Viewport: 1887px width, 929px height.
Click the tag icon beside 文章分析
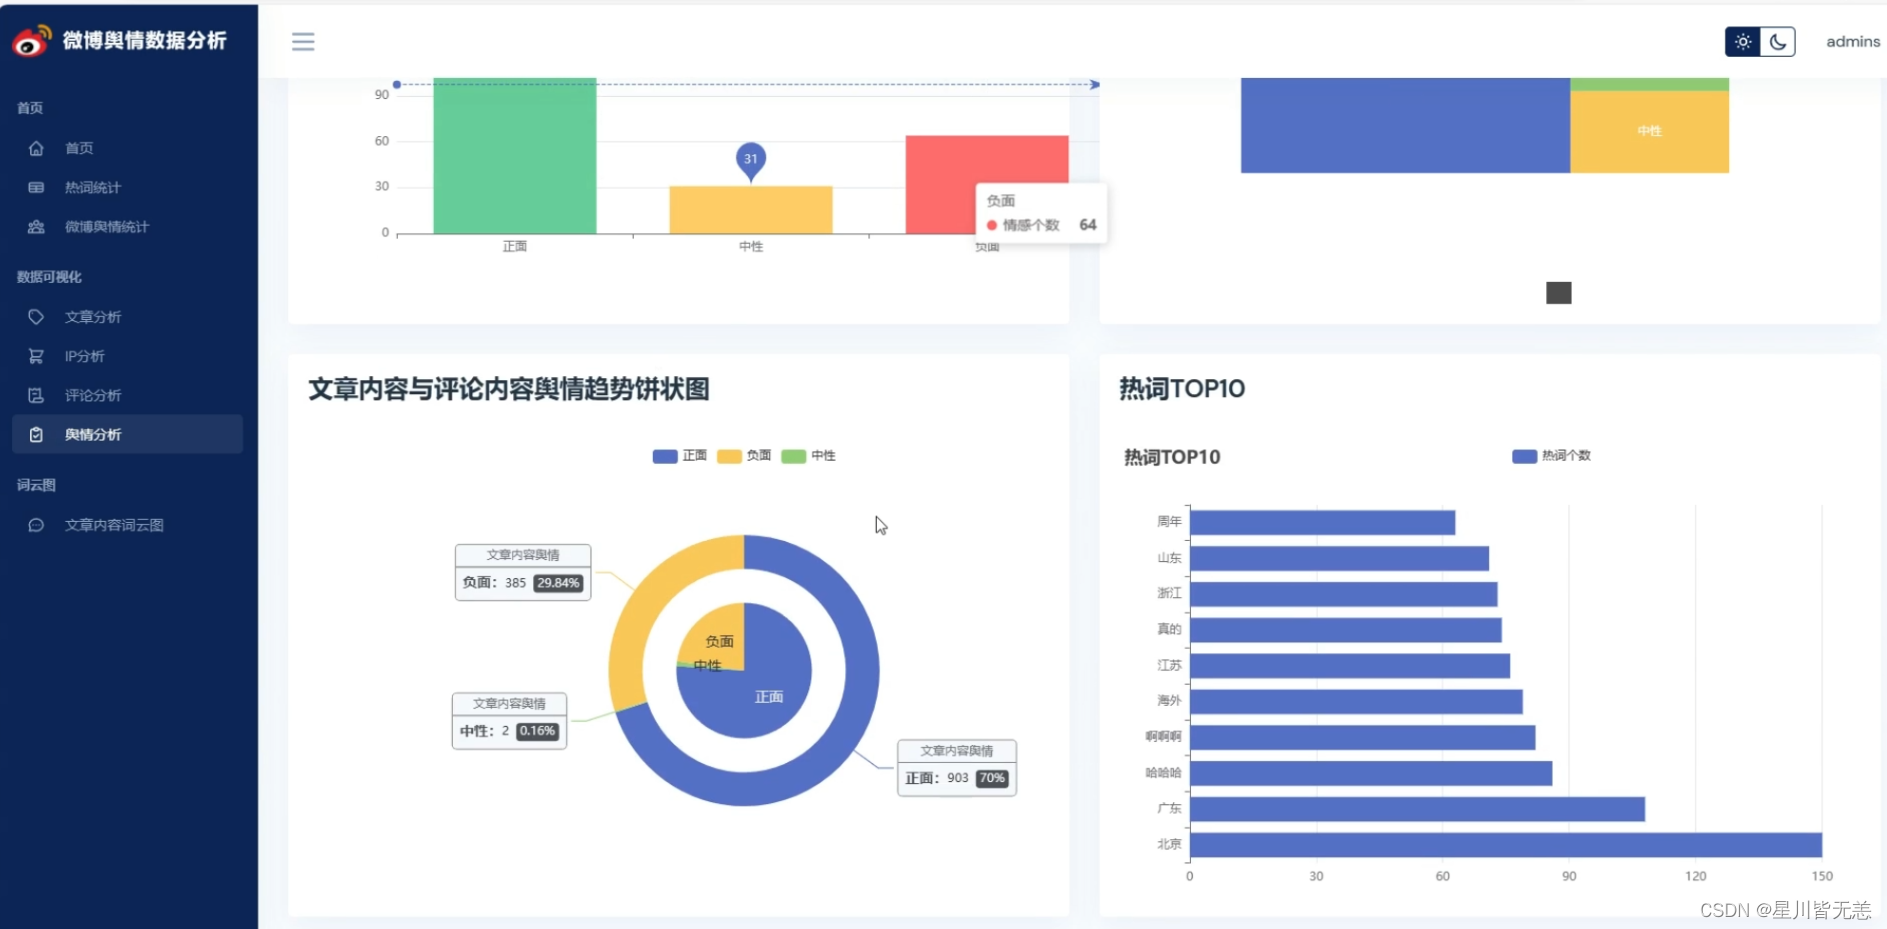click(x=36, y=317)
